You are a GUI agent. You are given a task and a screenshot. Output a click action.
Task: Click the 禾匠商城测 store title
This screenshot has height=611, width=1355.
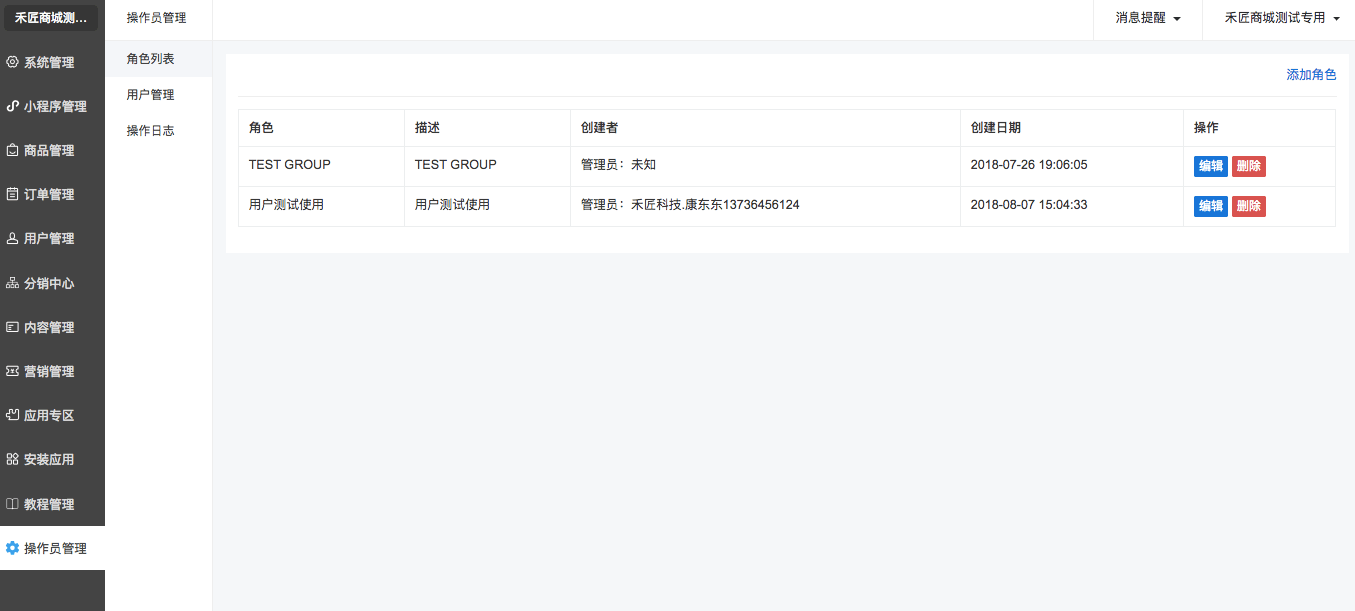(x=51, y=18)
